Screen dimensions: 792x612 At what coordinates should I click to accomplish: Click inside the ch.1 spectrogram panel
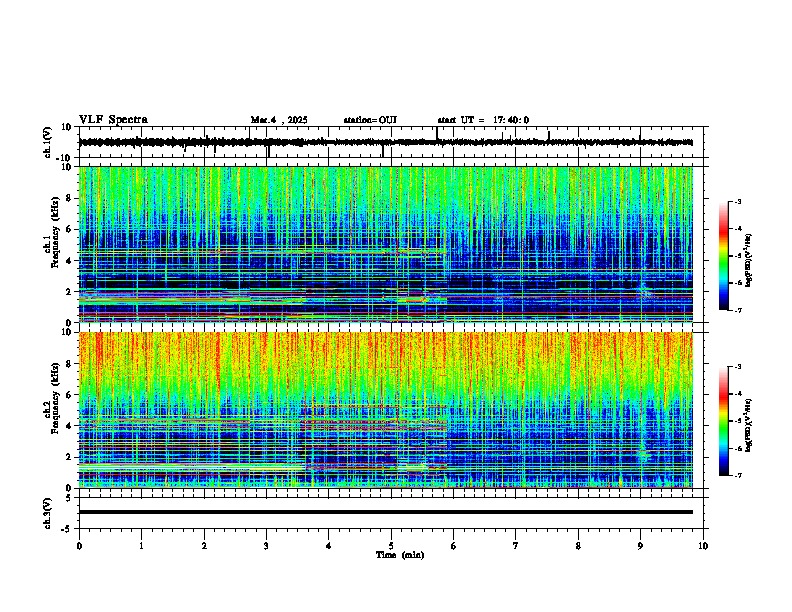[385, 244]
